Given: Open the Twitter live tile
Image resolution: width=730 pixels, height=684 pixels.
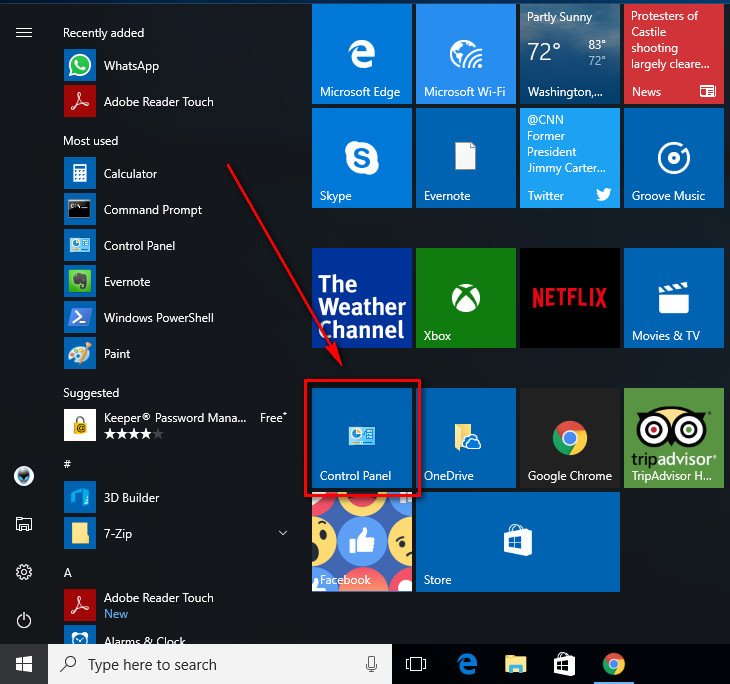Looking at the screenshot, I should (570, 158).
